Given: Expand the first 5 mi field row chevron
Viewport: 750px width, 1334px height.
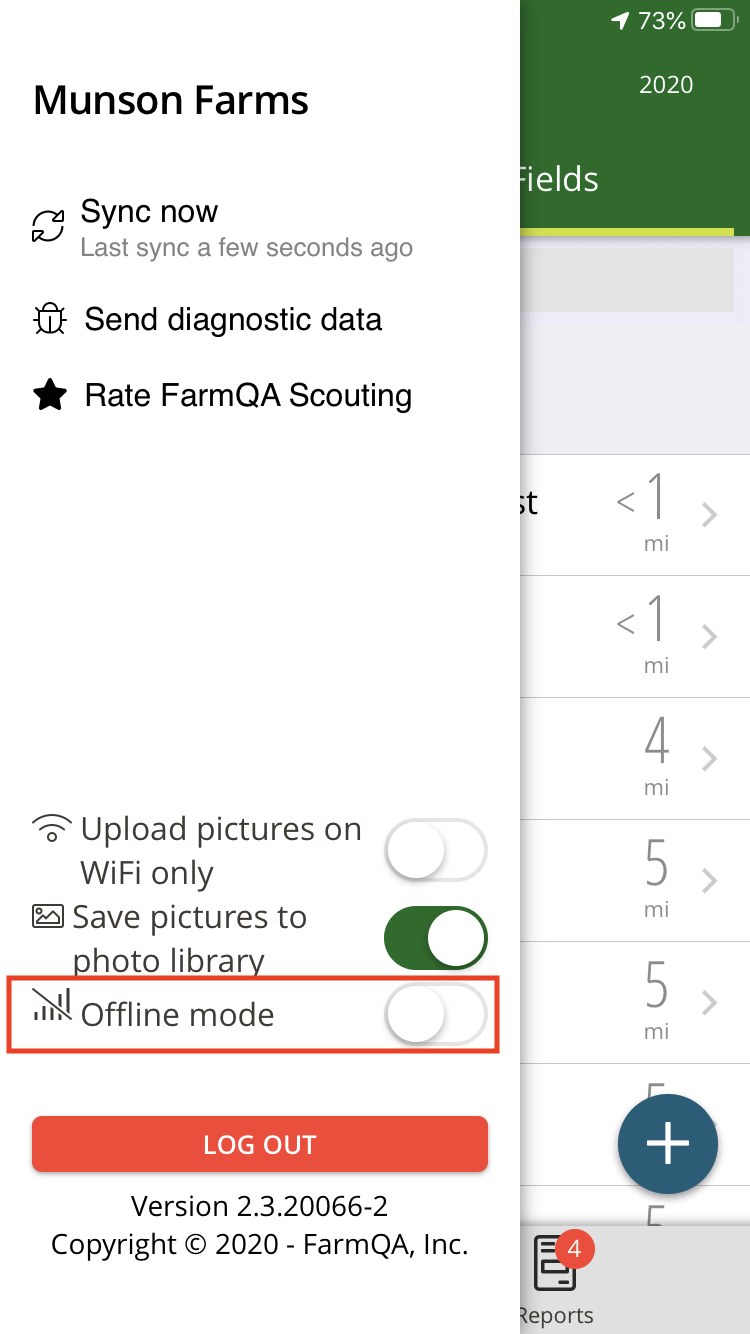Looking at the screenshot, I should point(709,881).
